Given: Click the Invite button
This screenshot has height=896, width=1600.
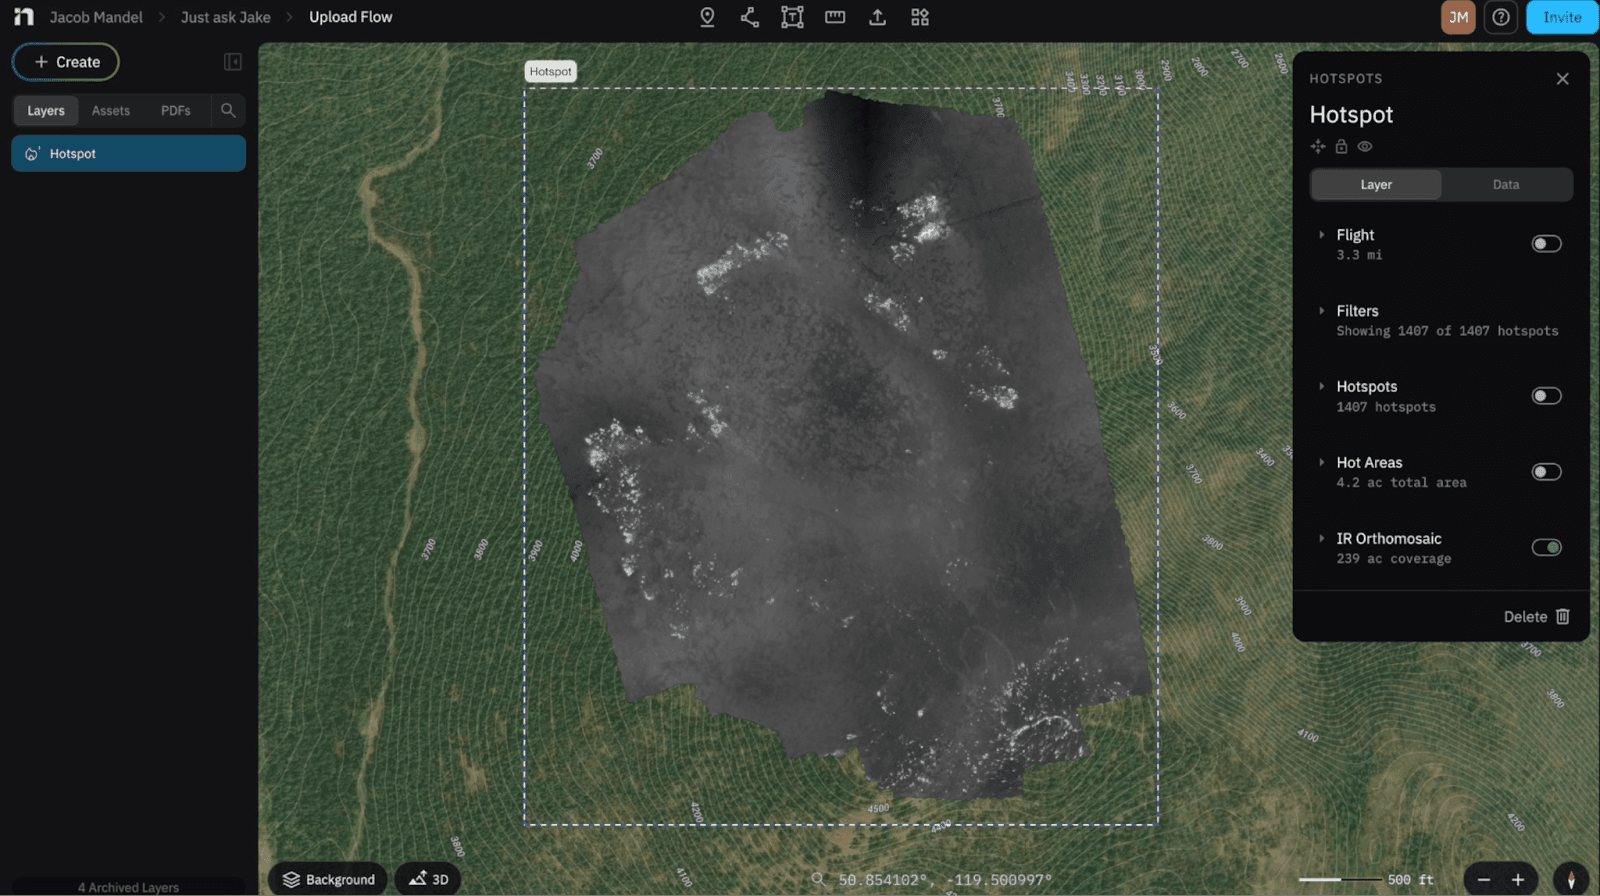Looking at the screenshot, I should click(x=1562, y=17).
